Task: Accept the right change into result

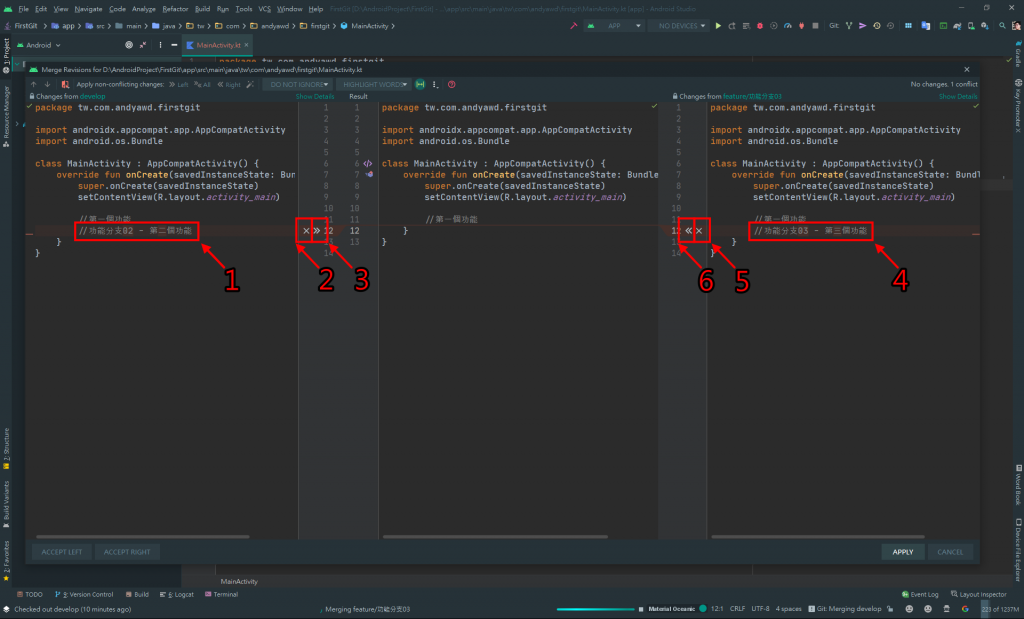Action: coord(688,230)
